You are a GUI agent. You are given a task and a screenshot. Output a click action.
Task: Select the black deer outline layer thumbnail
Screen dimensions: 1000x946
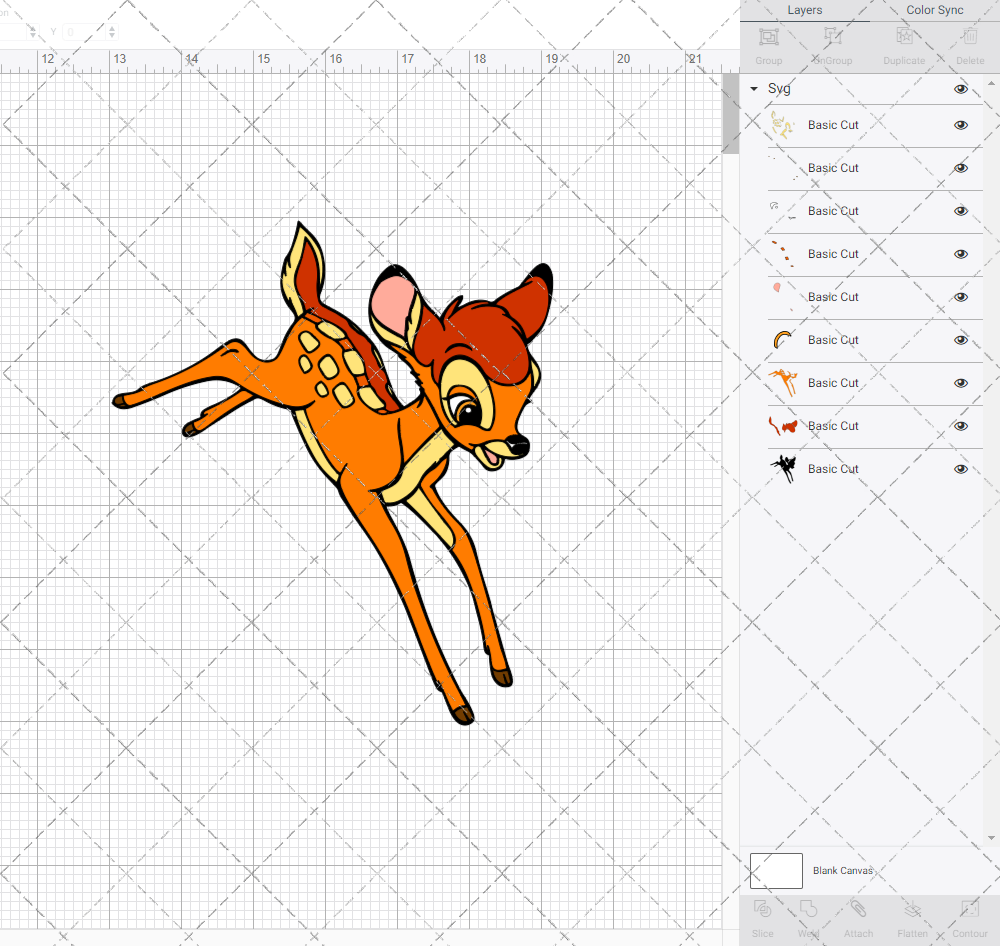coord(783,469)
